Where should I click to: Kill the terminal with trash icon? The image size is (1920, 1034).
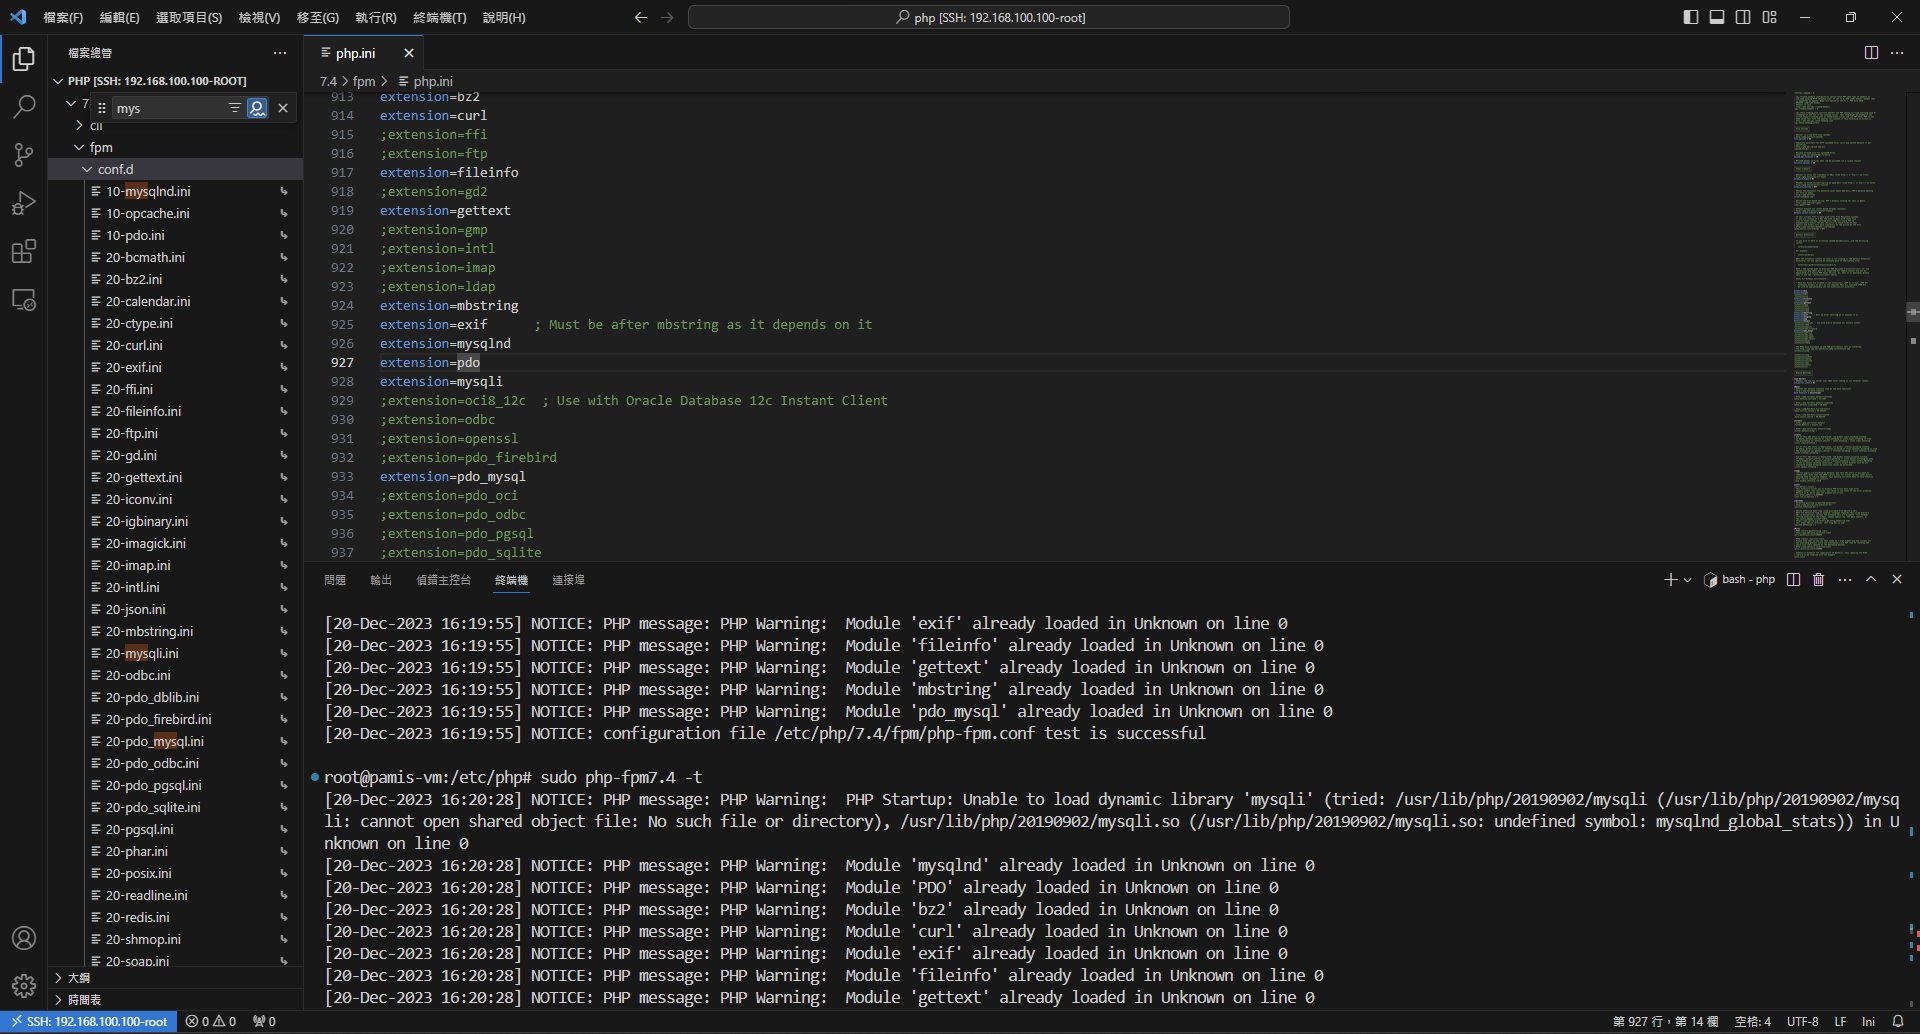[1819, 580]
